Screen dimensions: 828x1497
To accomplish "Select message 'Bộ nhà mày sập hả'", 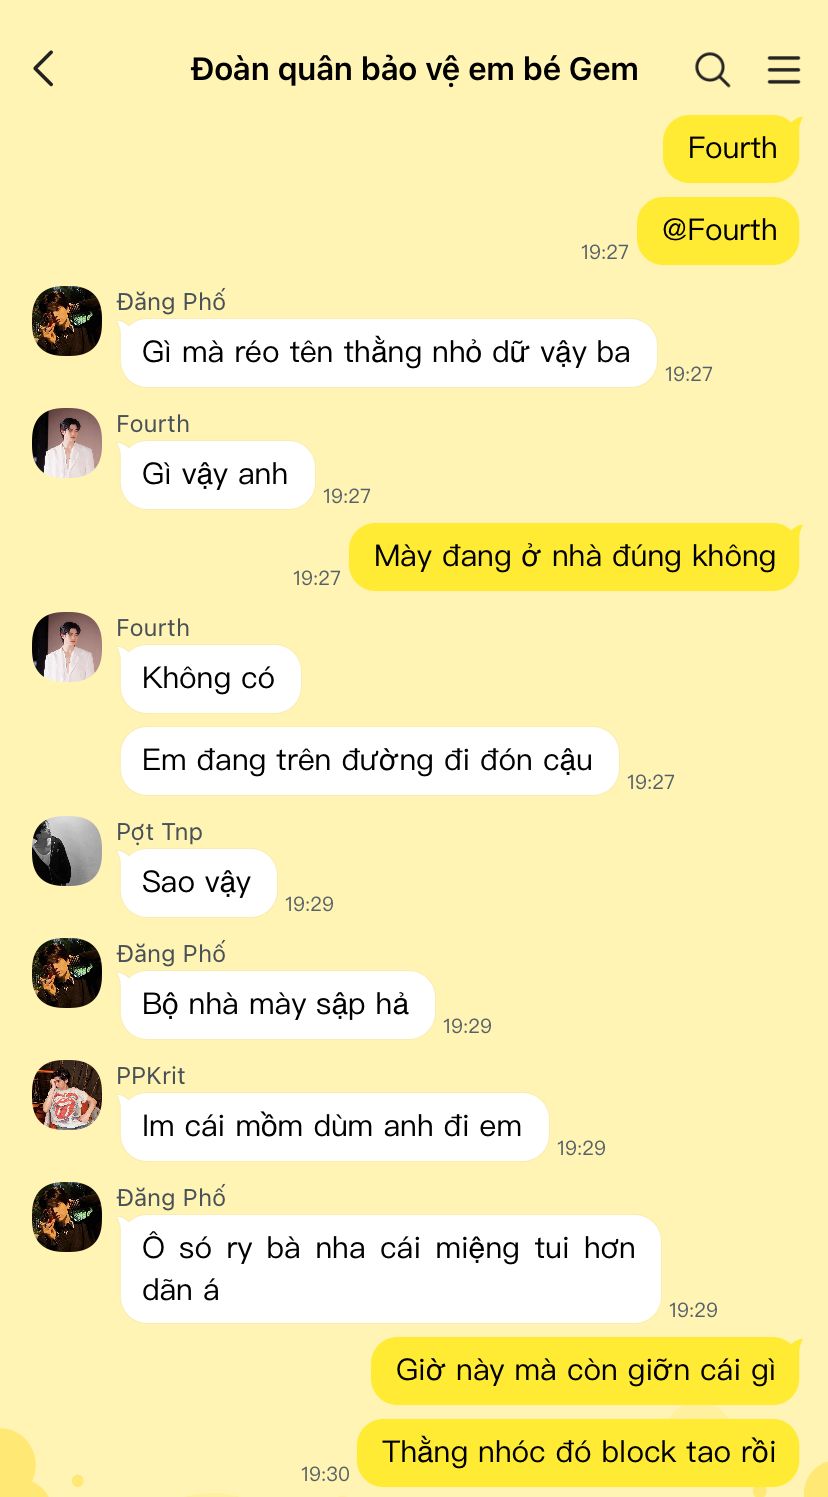I will click(x=277, y=1005).
